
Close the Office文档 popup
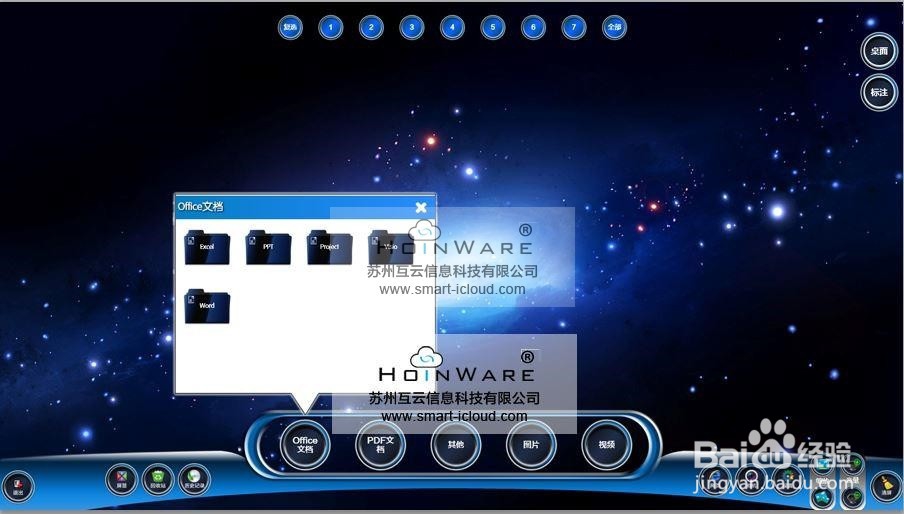[421, 207]
